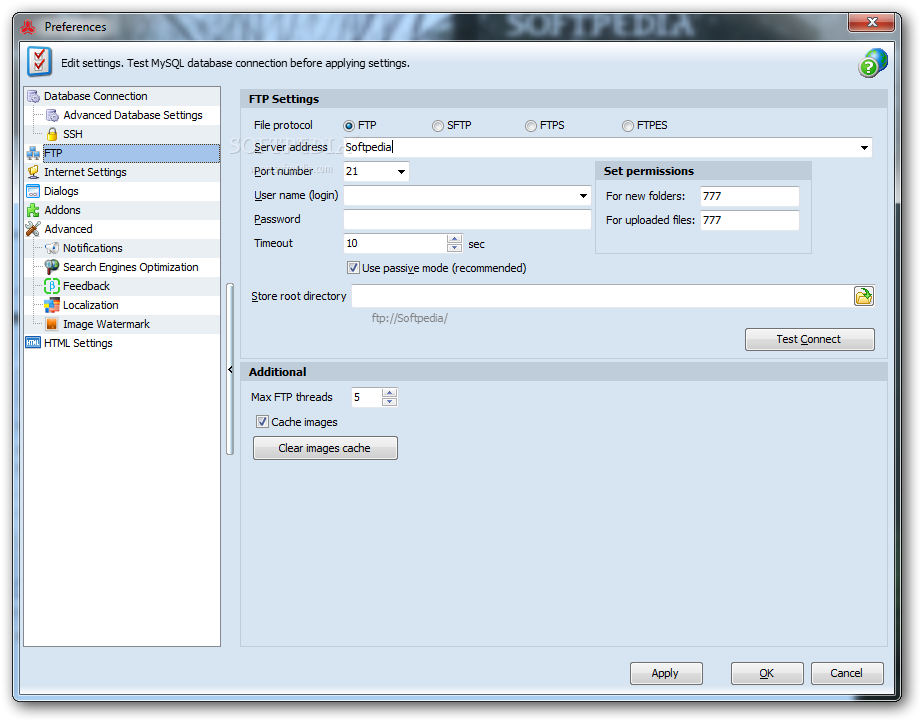
Task: Click the Store root directory field
Action: click(x=603, y=296)
